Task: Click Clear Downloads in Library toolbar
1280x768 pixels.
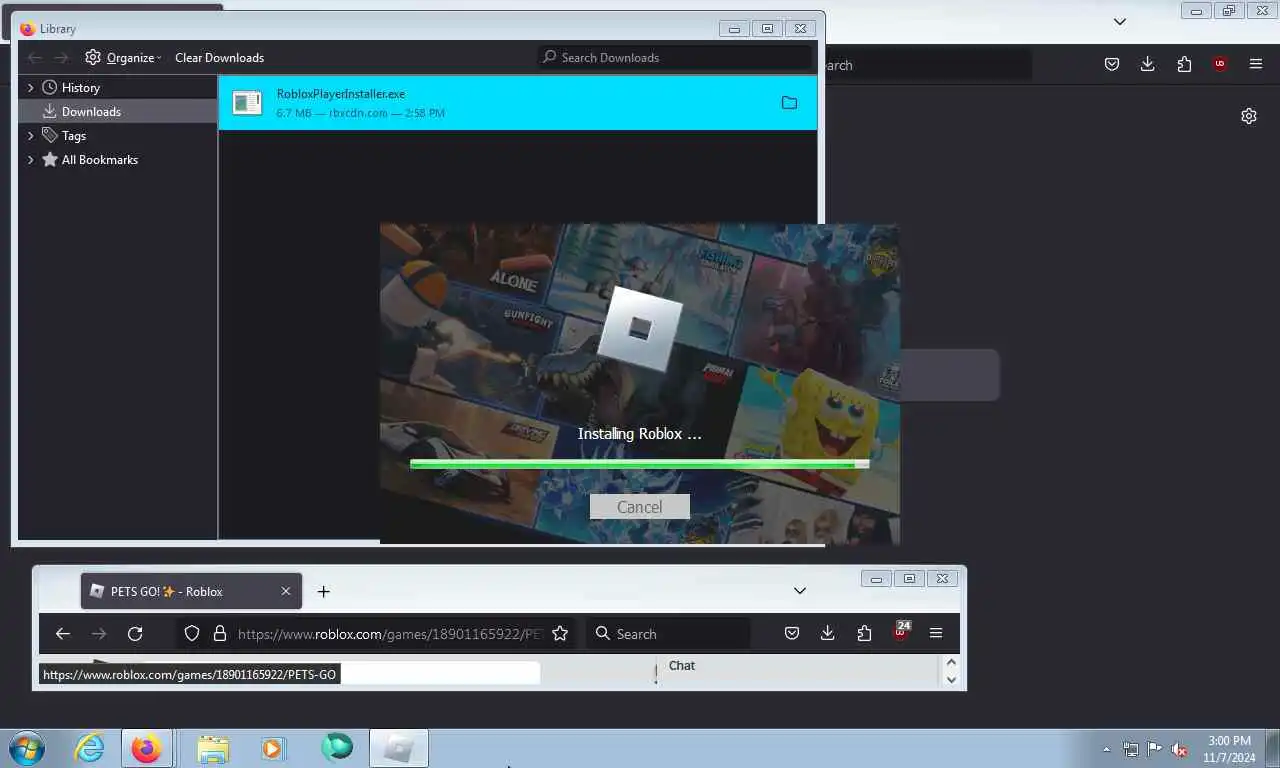Action: [x=219, y=57]
